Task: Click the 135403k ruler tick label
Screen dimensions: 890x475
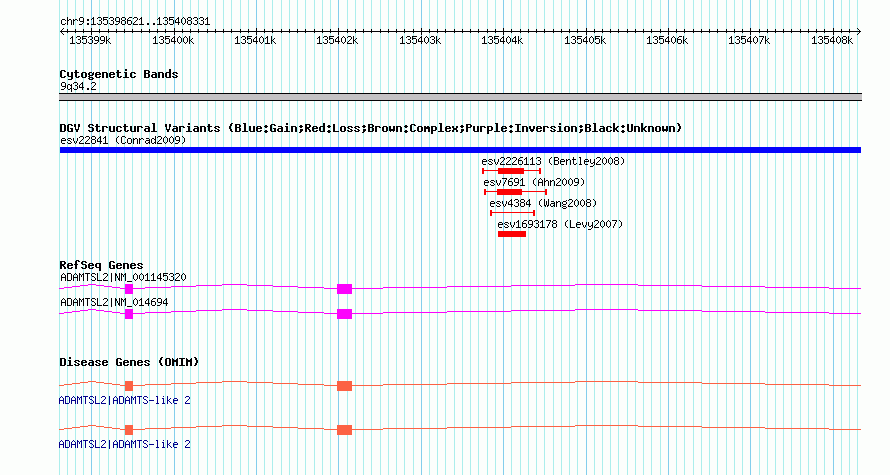Action: click(420, 40)
